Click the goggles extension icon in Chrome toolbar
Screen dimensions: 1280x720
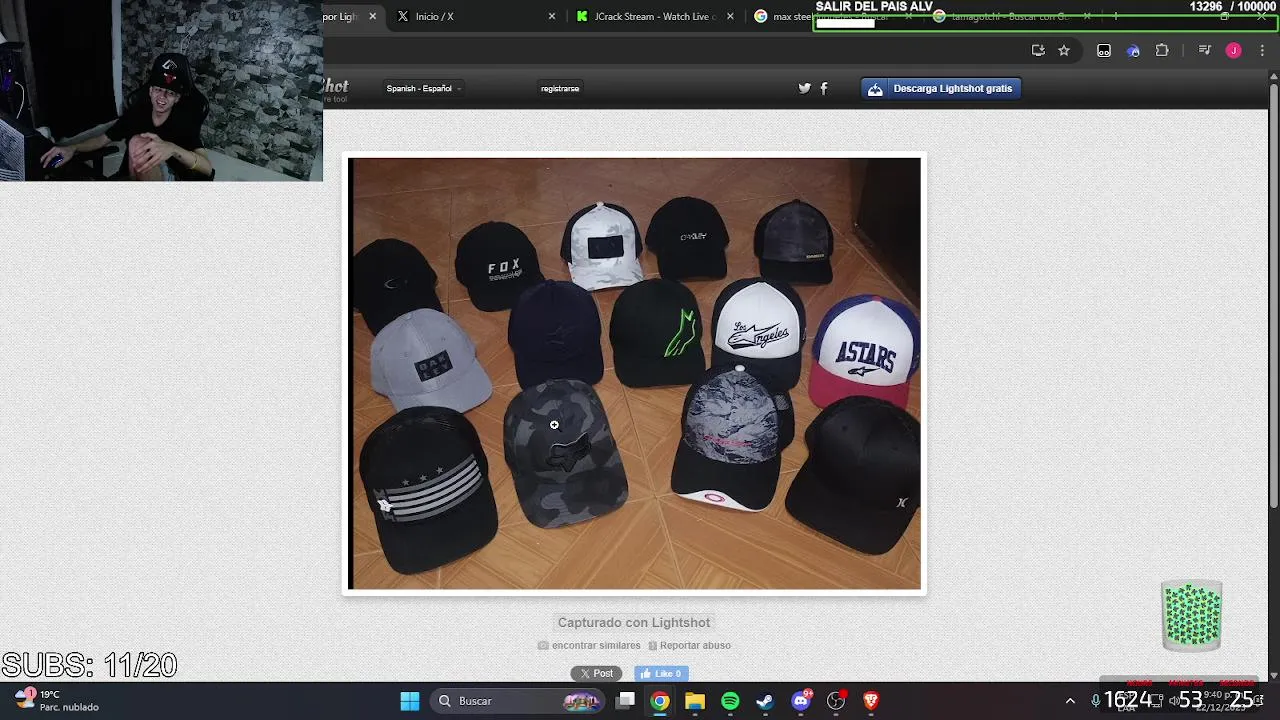[x=1104, y=50]
